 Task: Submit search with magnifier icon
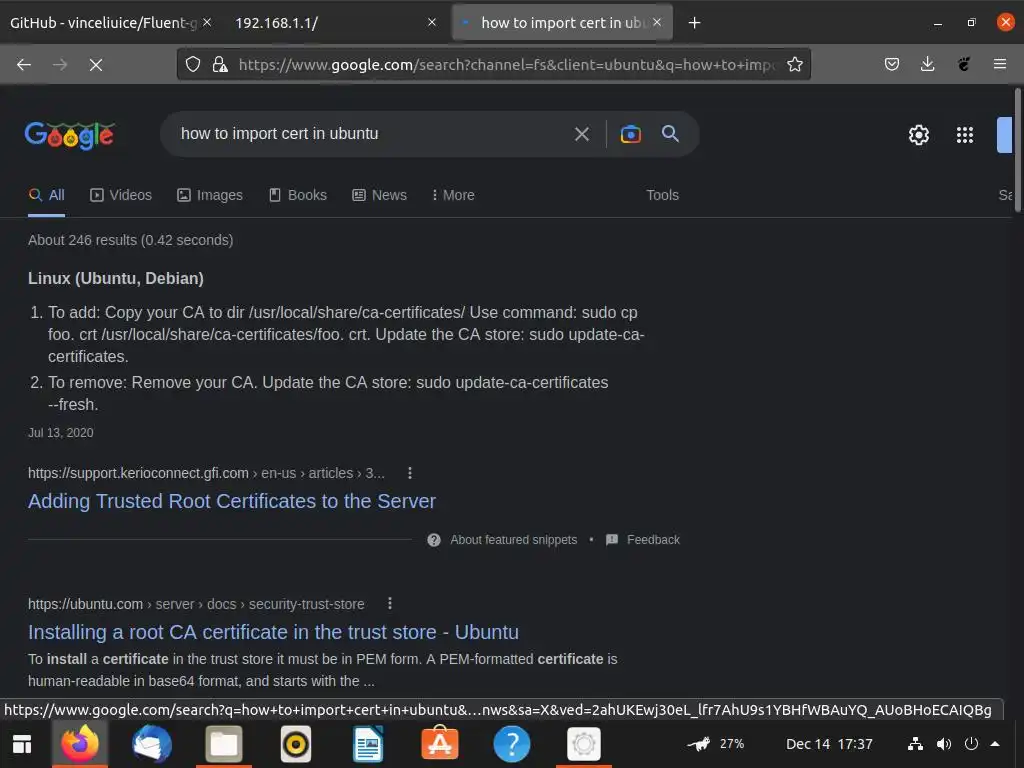(x=670, y=134)
